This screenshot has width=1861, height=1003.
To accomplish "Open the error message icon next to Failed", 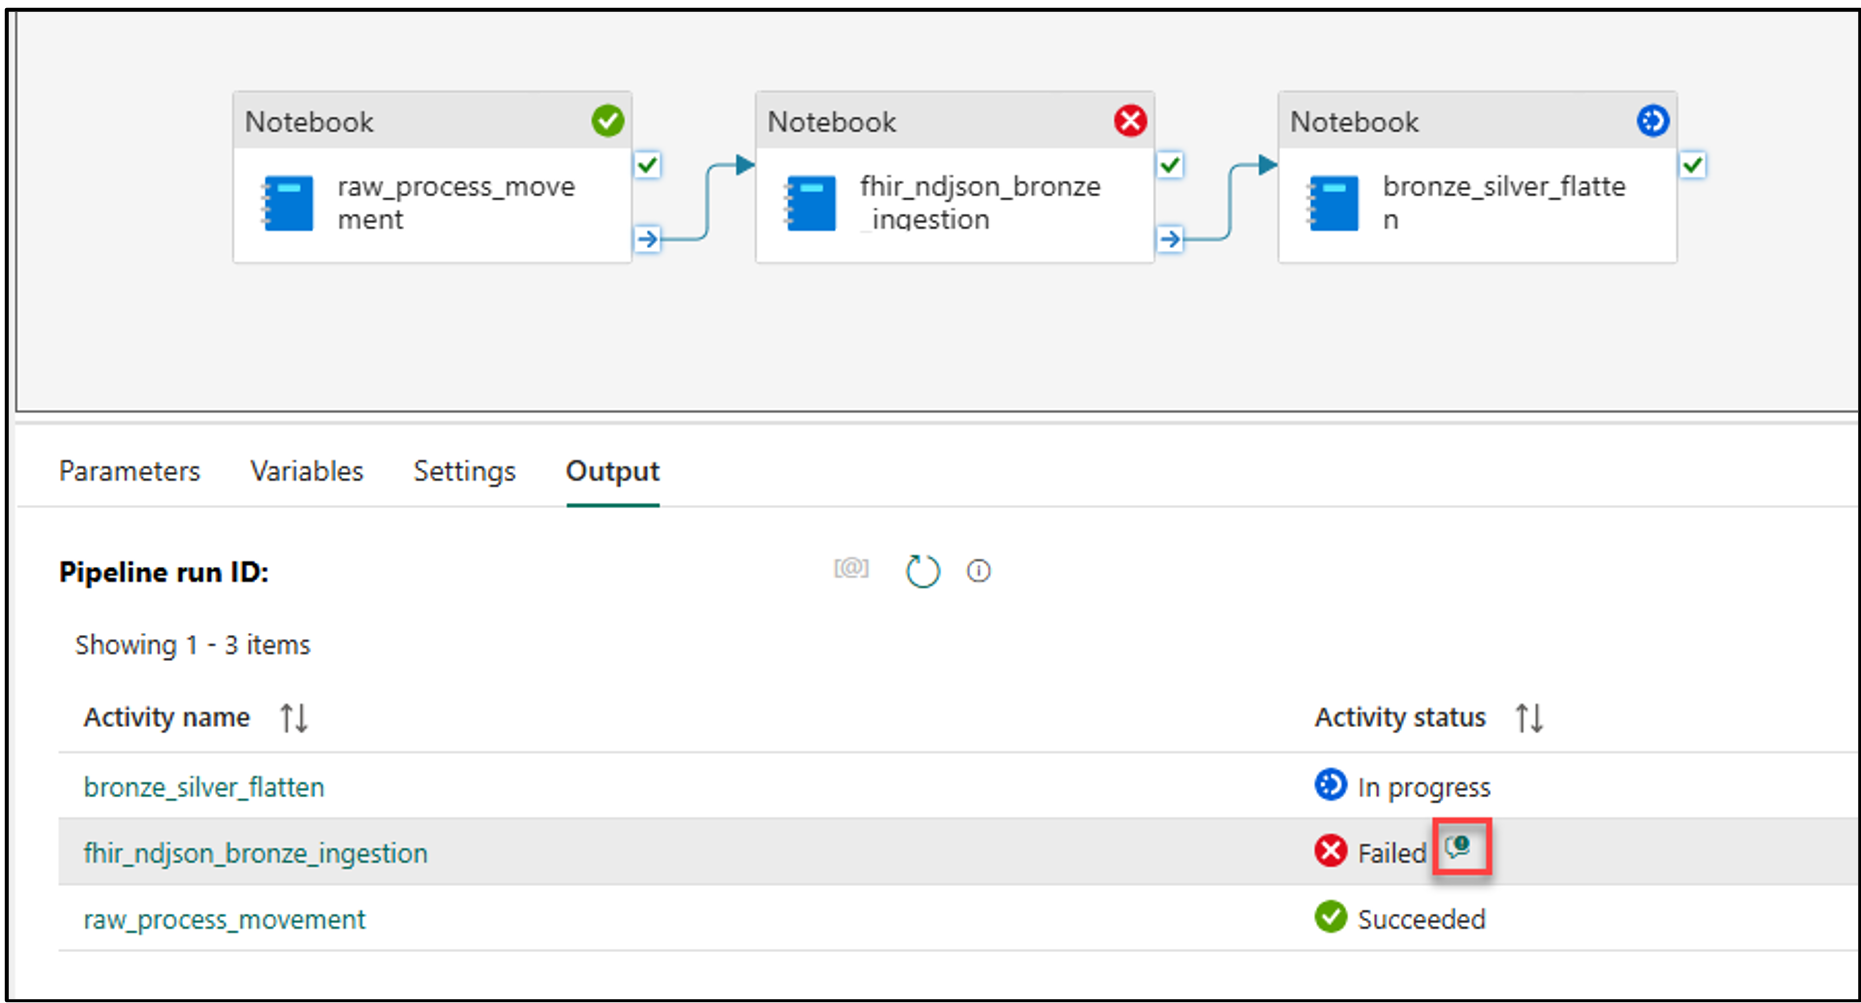I will (1459, 848).
